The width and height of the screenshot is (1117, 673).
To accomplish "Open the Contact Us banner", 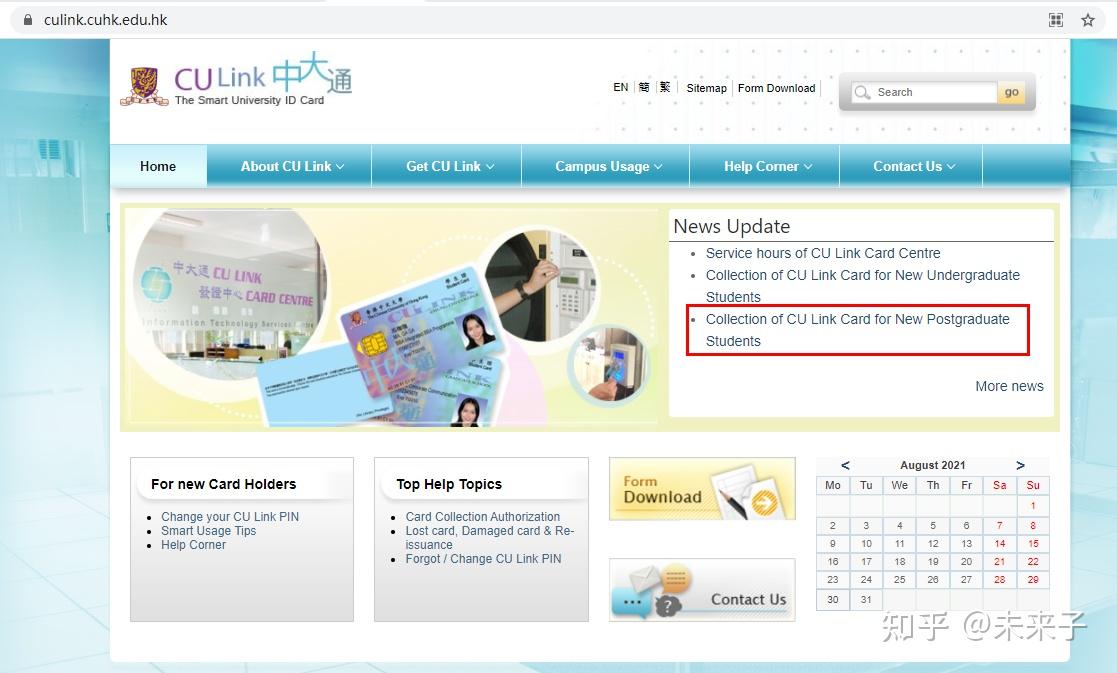I will tap(702, 590).
